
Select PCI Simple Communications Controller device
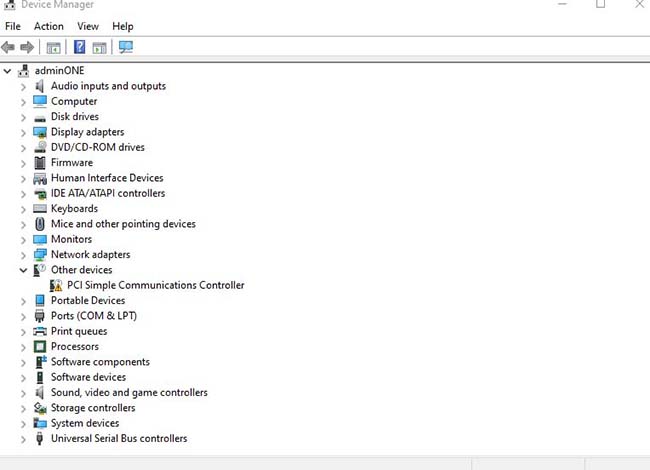(155, 285)
